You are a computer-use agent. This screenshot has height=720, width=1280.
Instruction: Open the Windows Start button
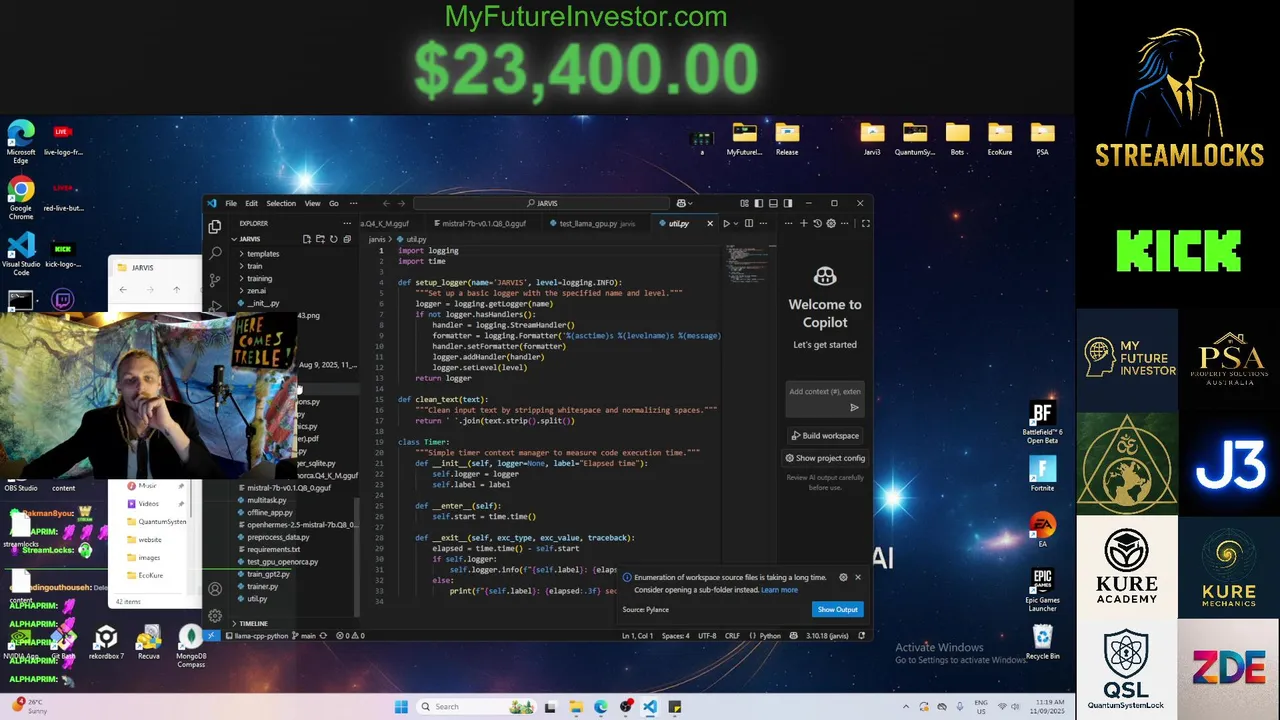[401, 707]
